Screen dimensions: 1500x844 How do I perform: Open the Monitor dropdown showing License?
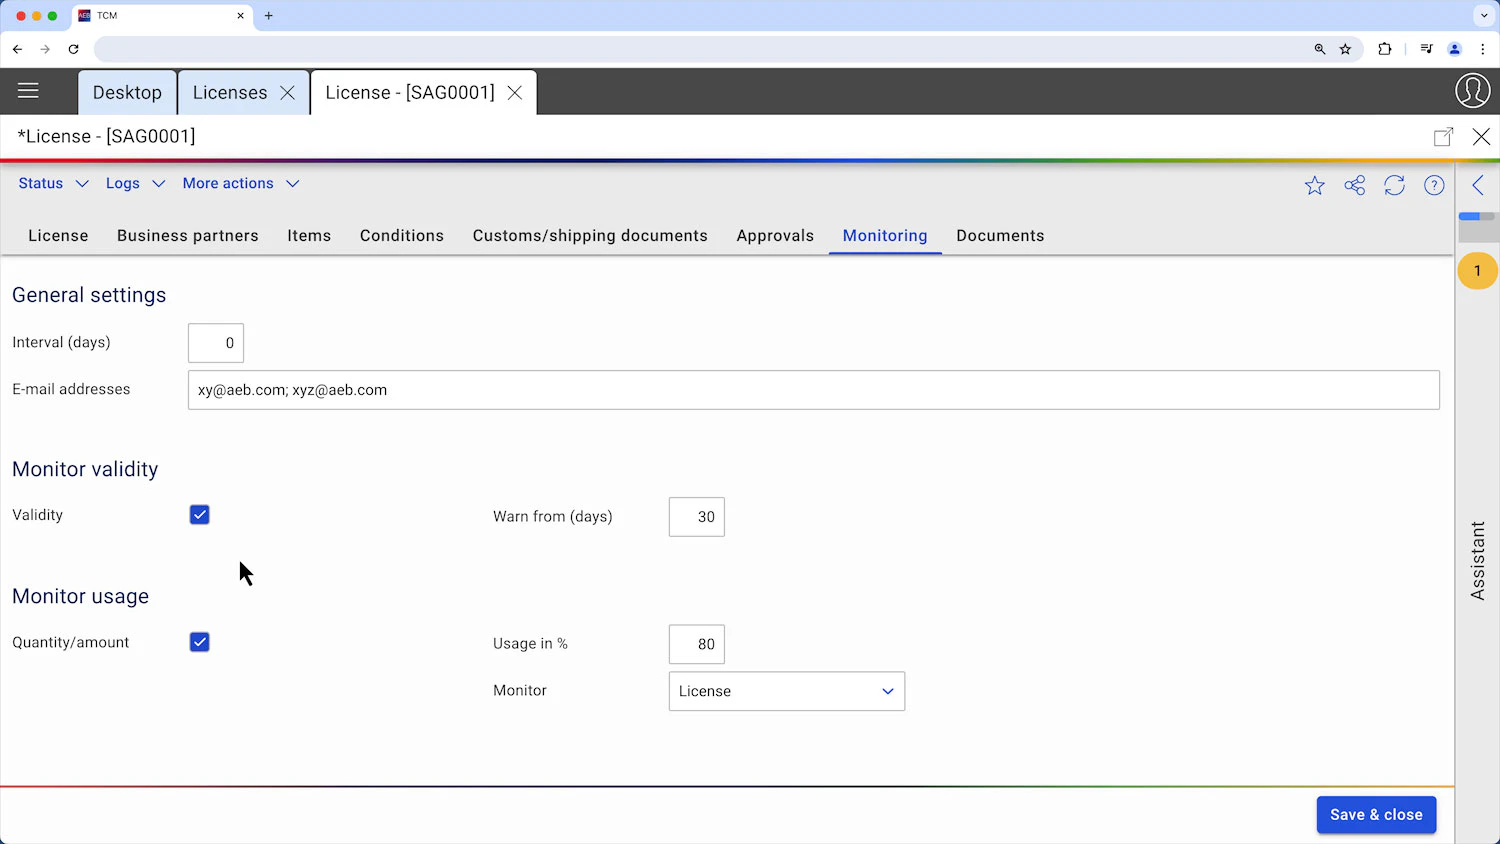click(786, 691)
